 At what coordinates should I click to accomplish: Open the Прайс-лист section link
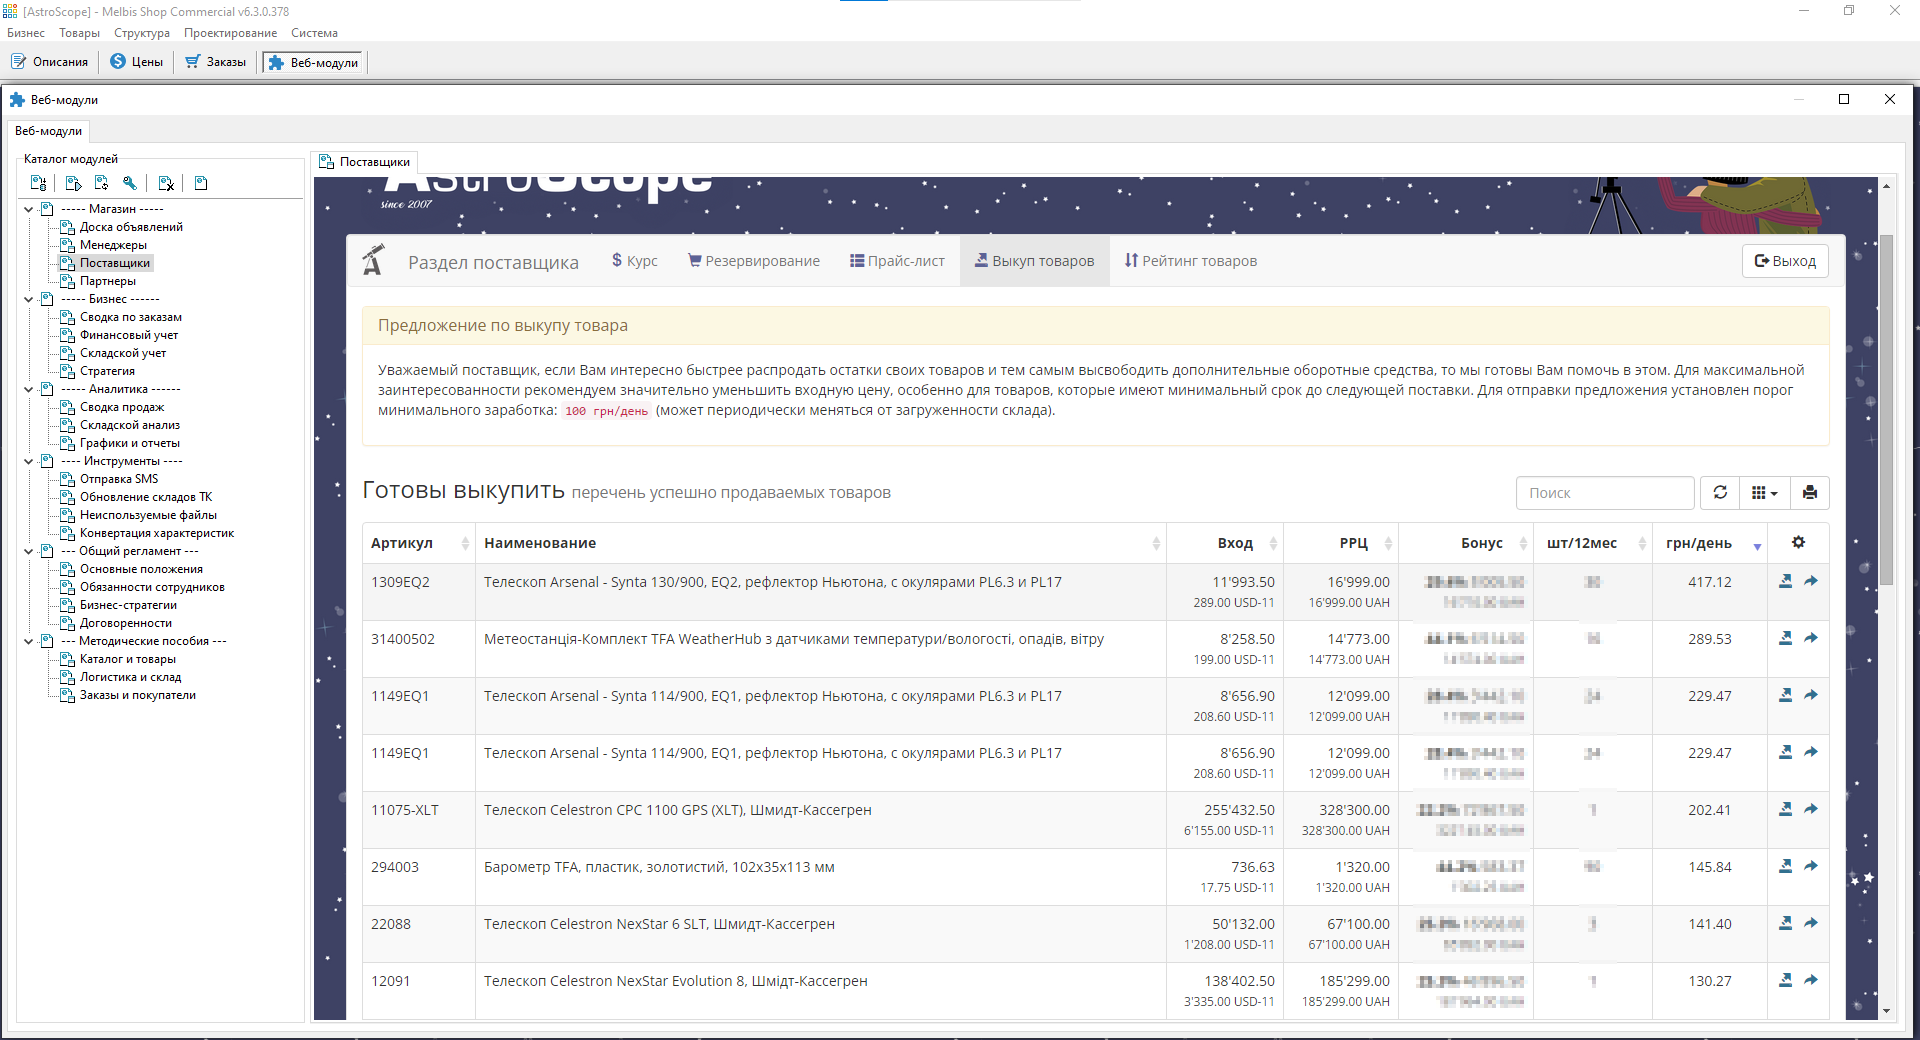click(897, 260)
